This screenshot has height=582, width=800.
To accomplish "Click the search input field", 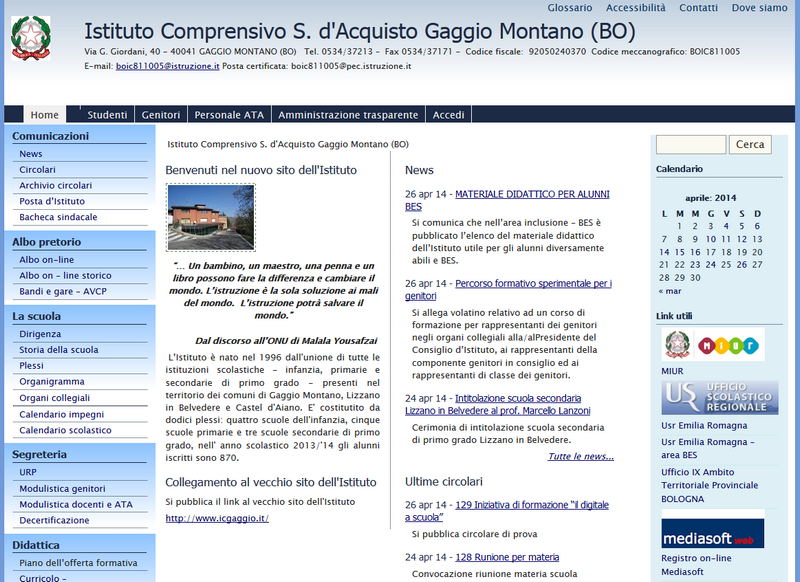I will [691, 144].
